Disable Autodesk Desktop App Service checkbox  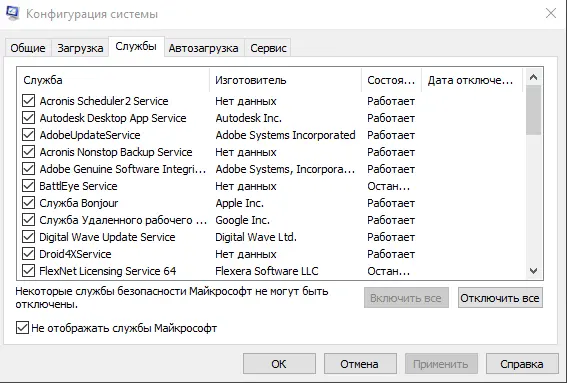(x=29, y=118)
